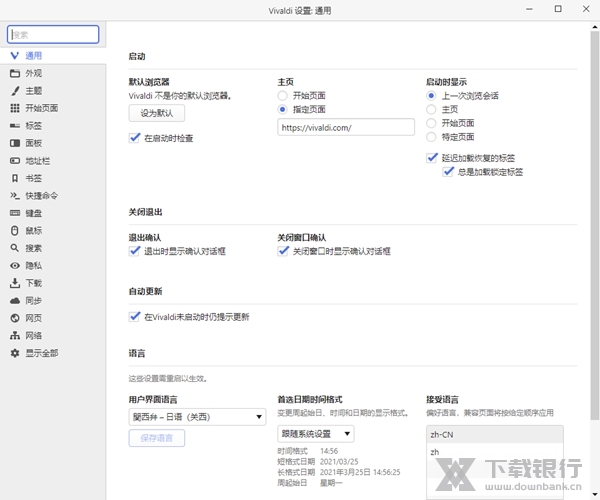Close the Vivaldi settings window
The width and height of the screenshot is (600, 500).
(x=586, y=9)
